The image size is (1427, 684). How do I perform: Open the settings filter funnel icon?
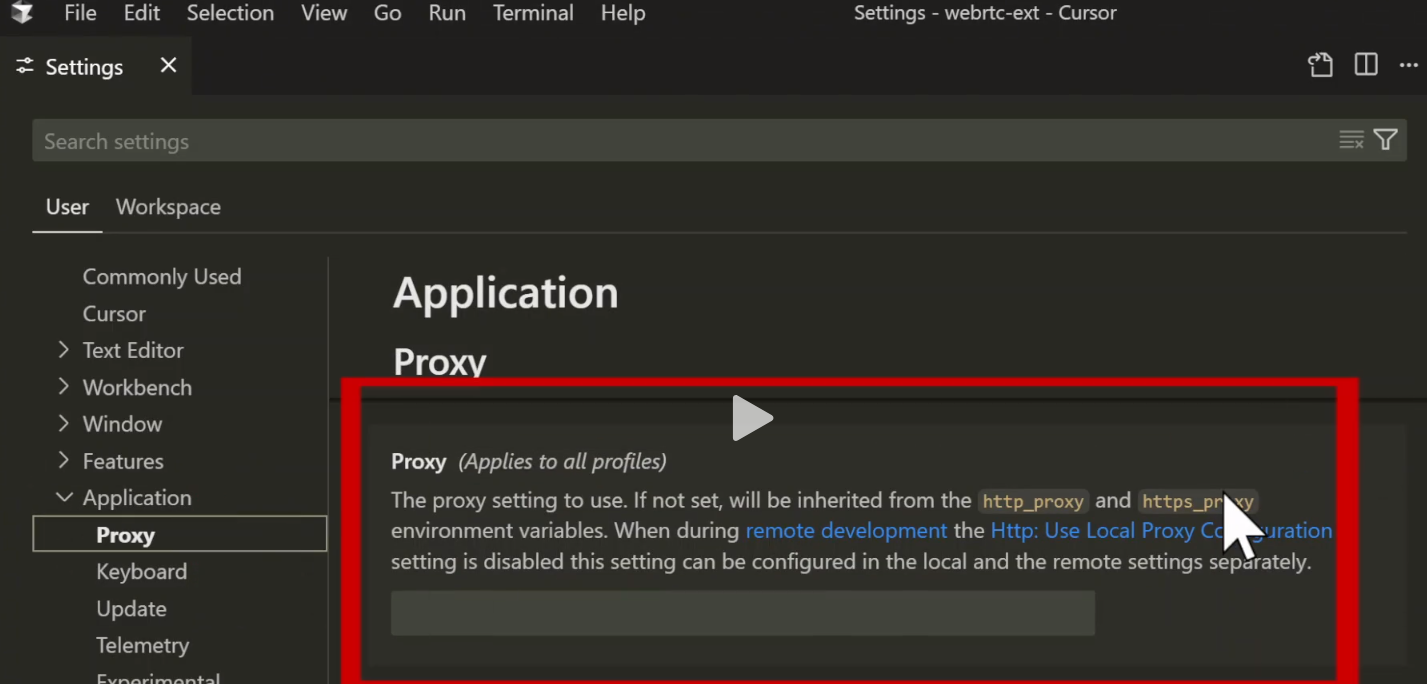coord(1385,141)
